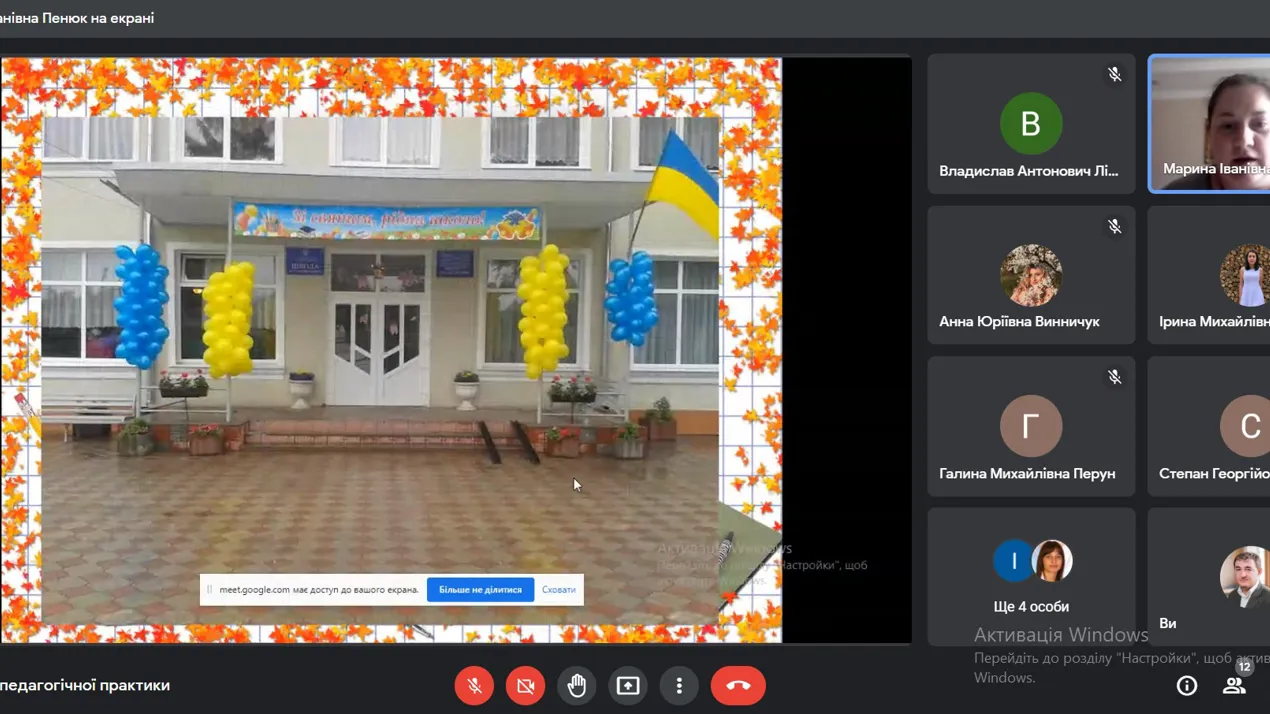This screenshot has height=714, width=1270.
Task: Leave the call with the red hang-up button
Action: [x=738, y=686]
